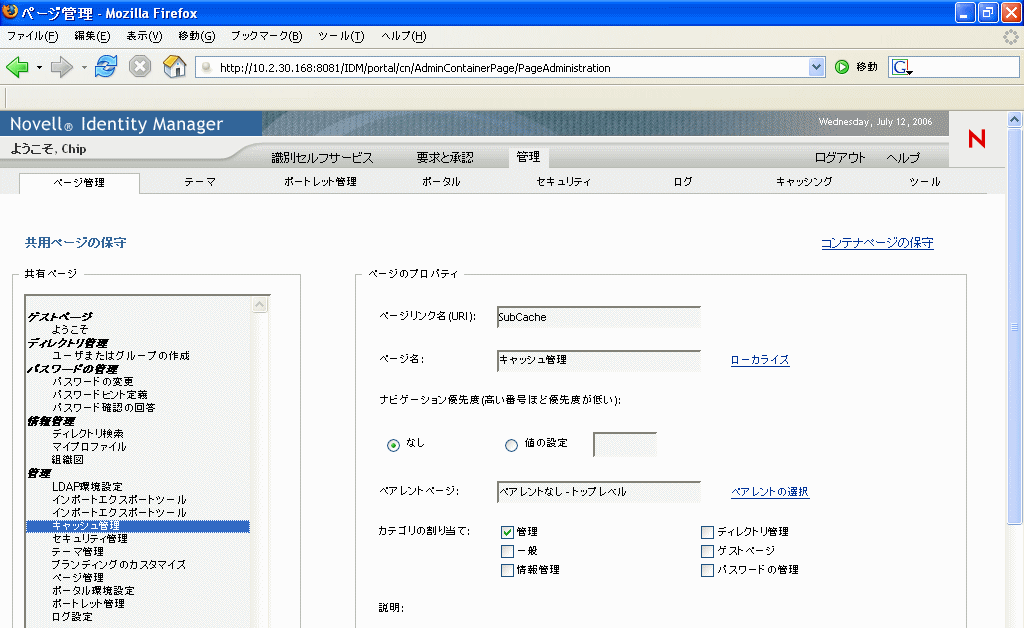Image resolution: width=1024 pixels, height=628 pixels.
Task: Click the ローカライズ link
Action: tap(760, 358)
